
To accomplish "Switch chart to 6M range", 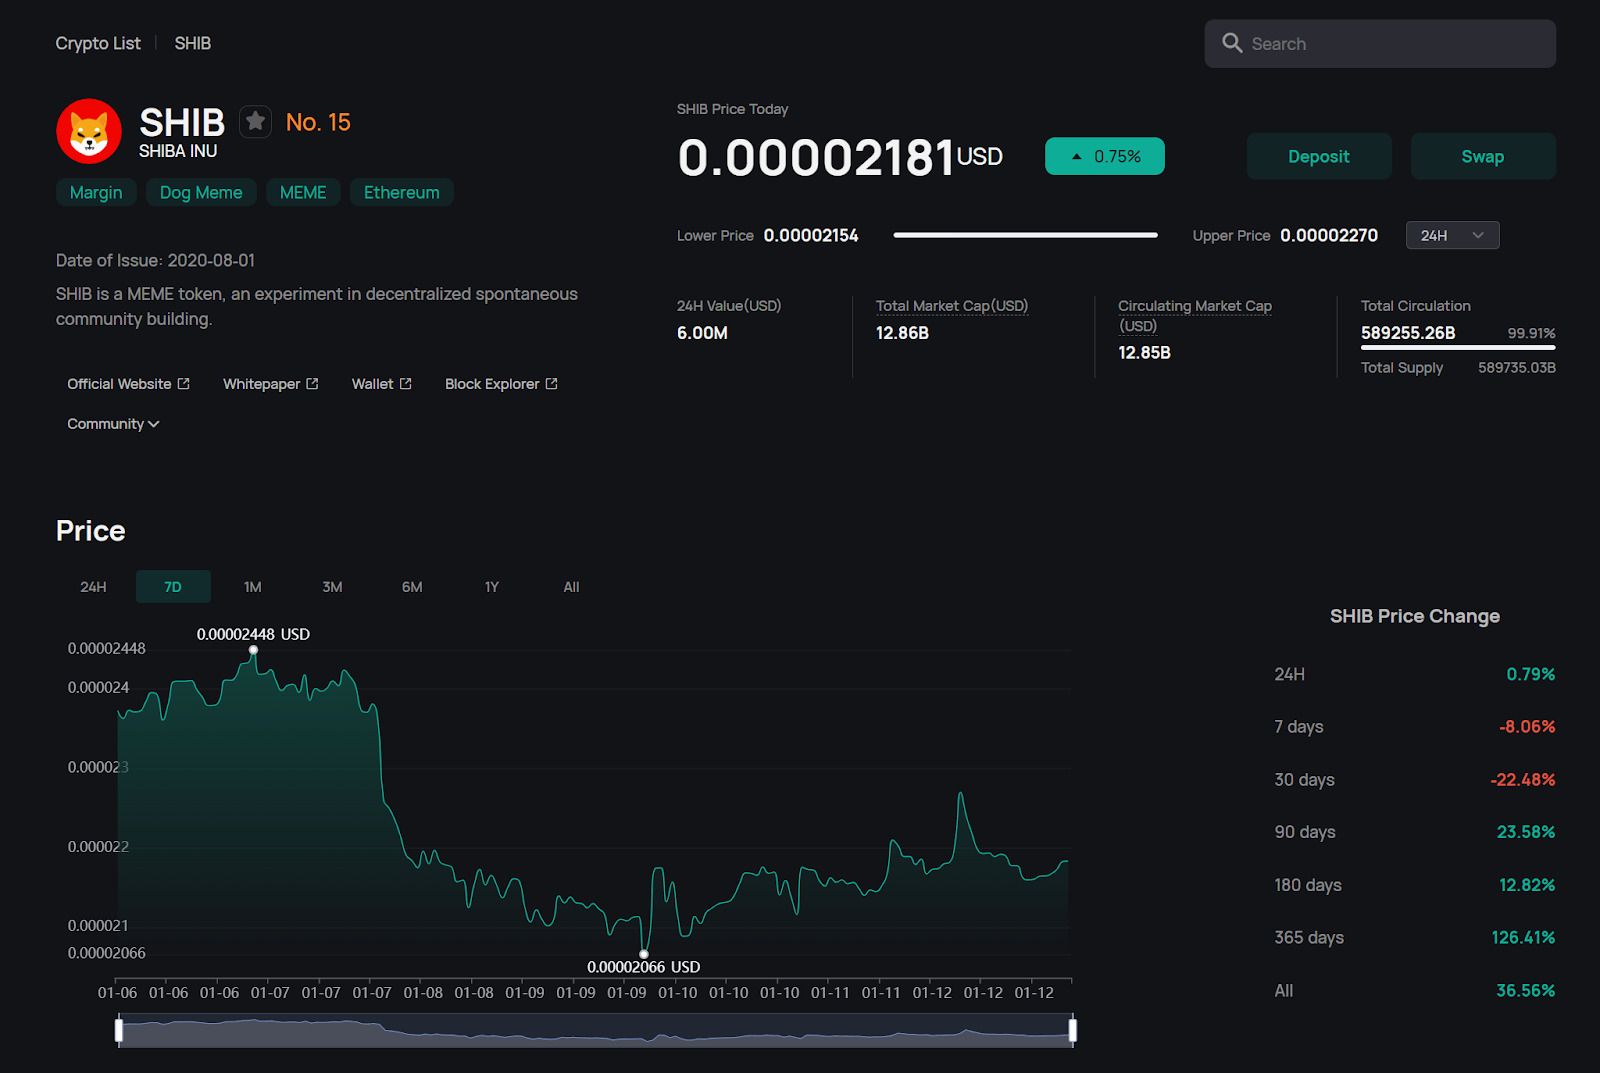I will (412, 587).
